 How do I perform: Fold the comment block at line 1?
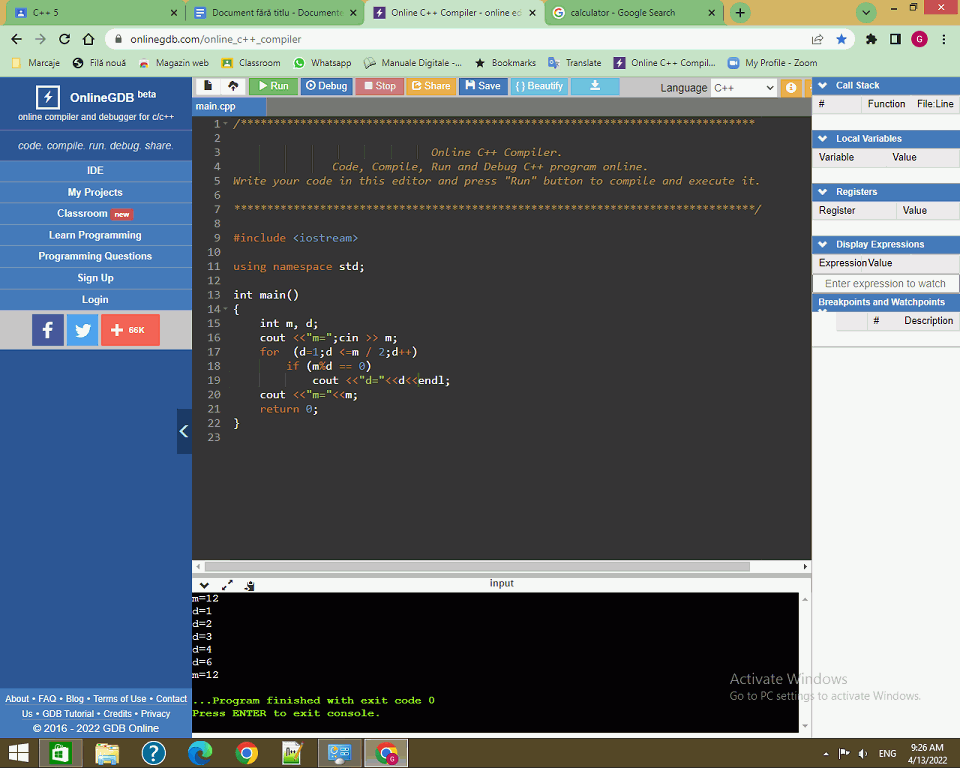pos(226,124)
